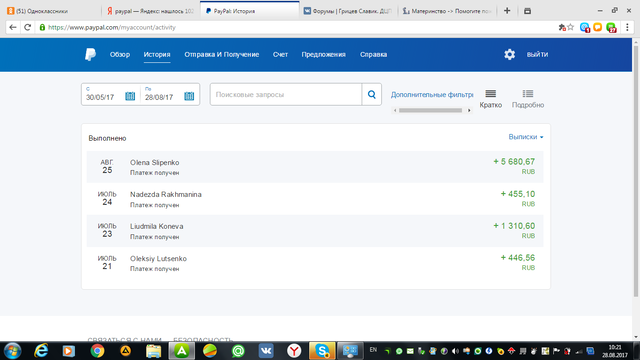Open the end date calendar icon
Image resolution: width=640 pixels, height=360 pixels.
tap(189, 96)
